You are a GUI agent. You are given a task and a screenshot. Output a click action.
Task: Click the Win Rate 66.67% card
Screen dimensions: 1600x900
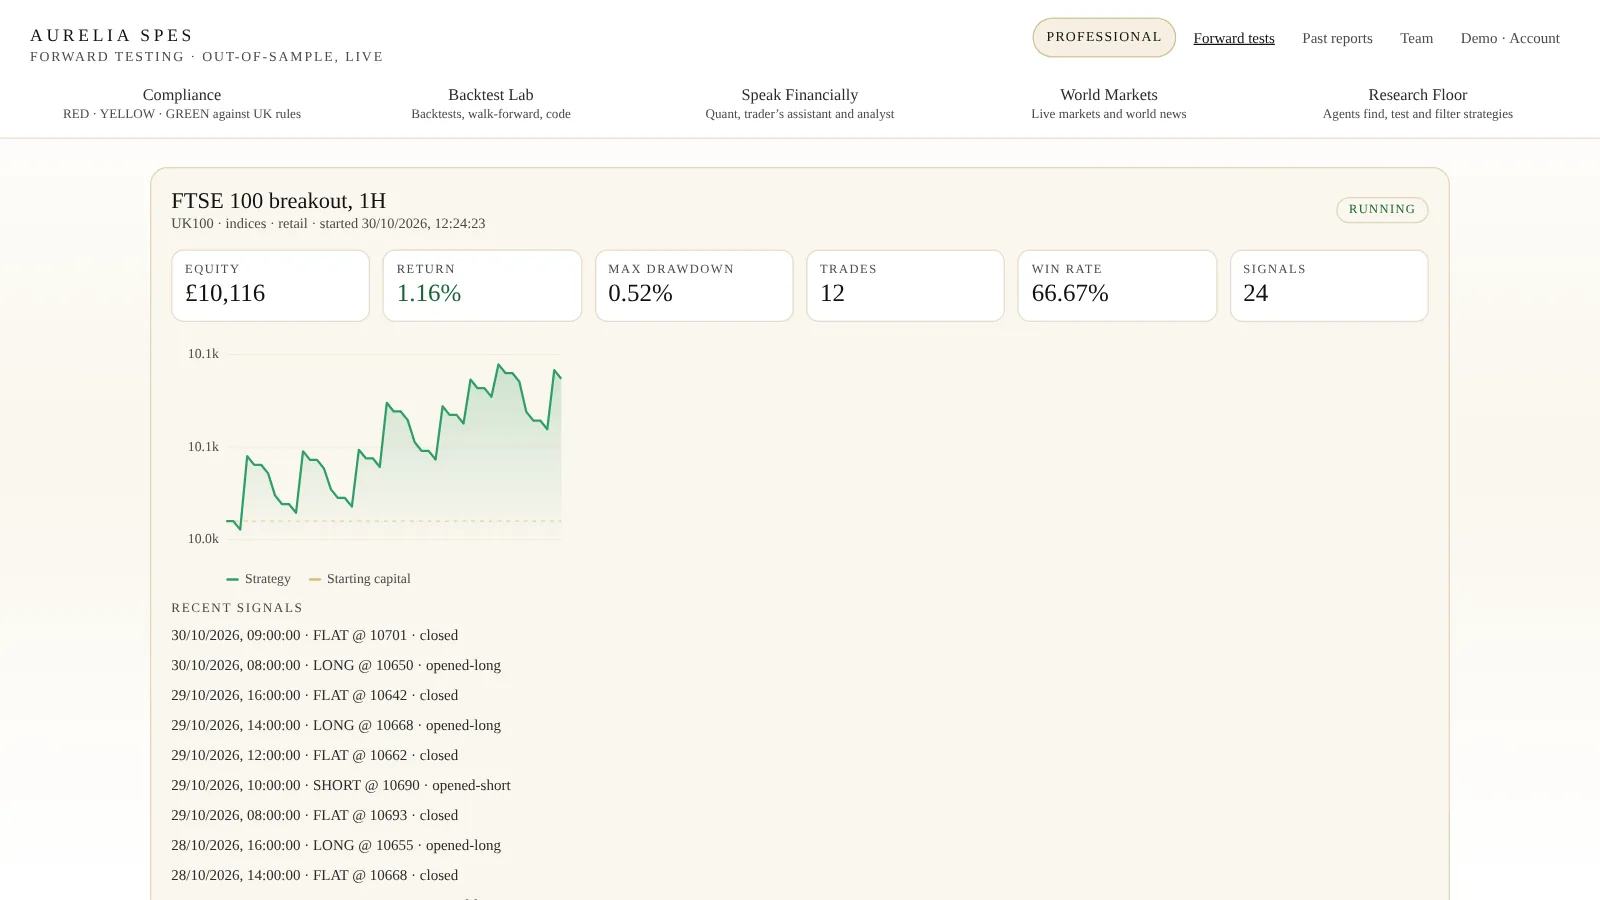click(x=1117, y=285)
